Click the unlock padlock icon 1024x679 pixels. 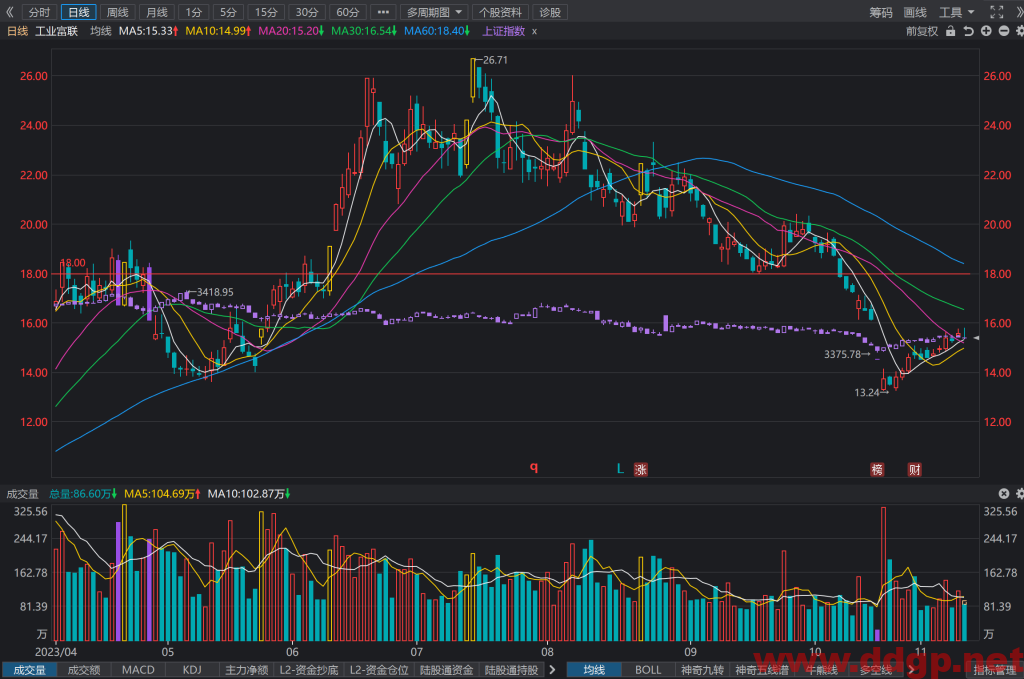tap(951, 31)
